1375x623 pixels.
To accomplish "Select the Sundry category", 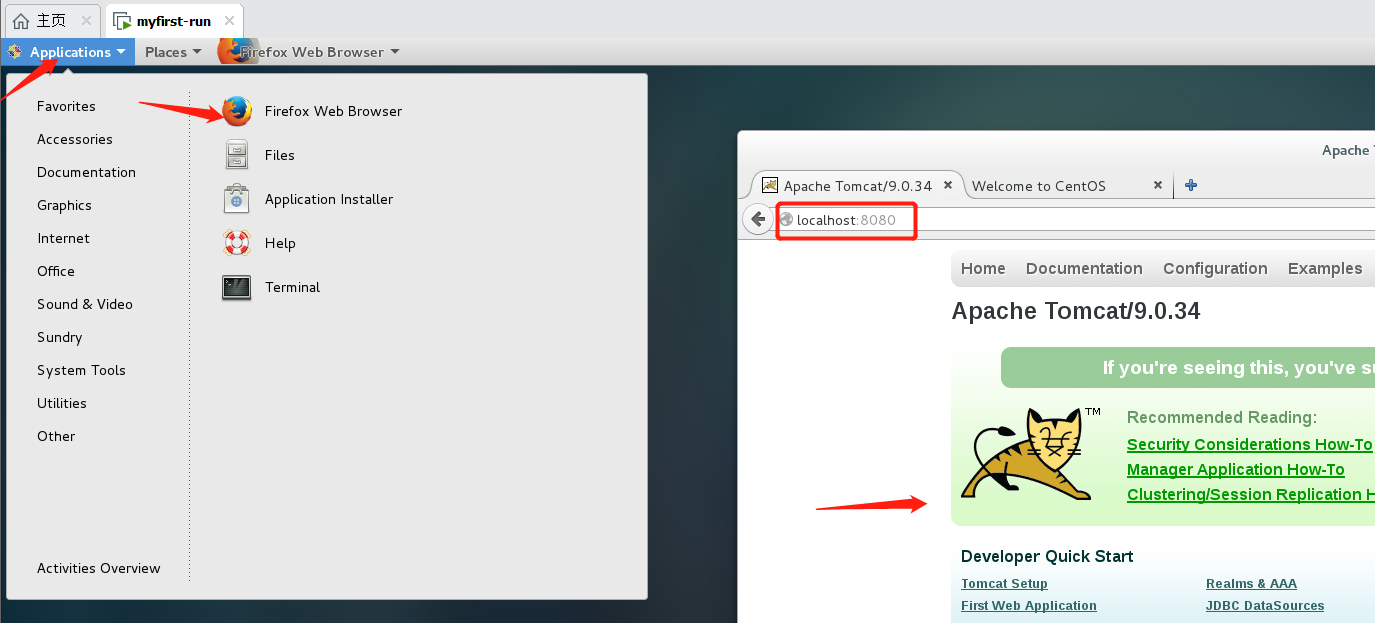I will [60, 337].
